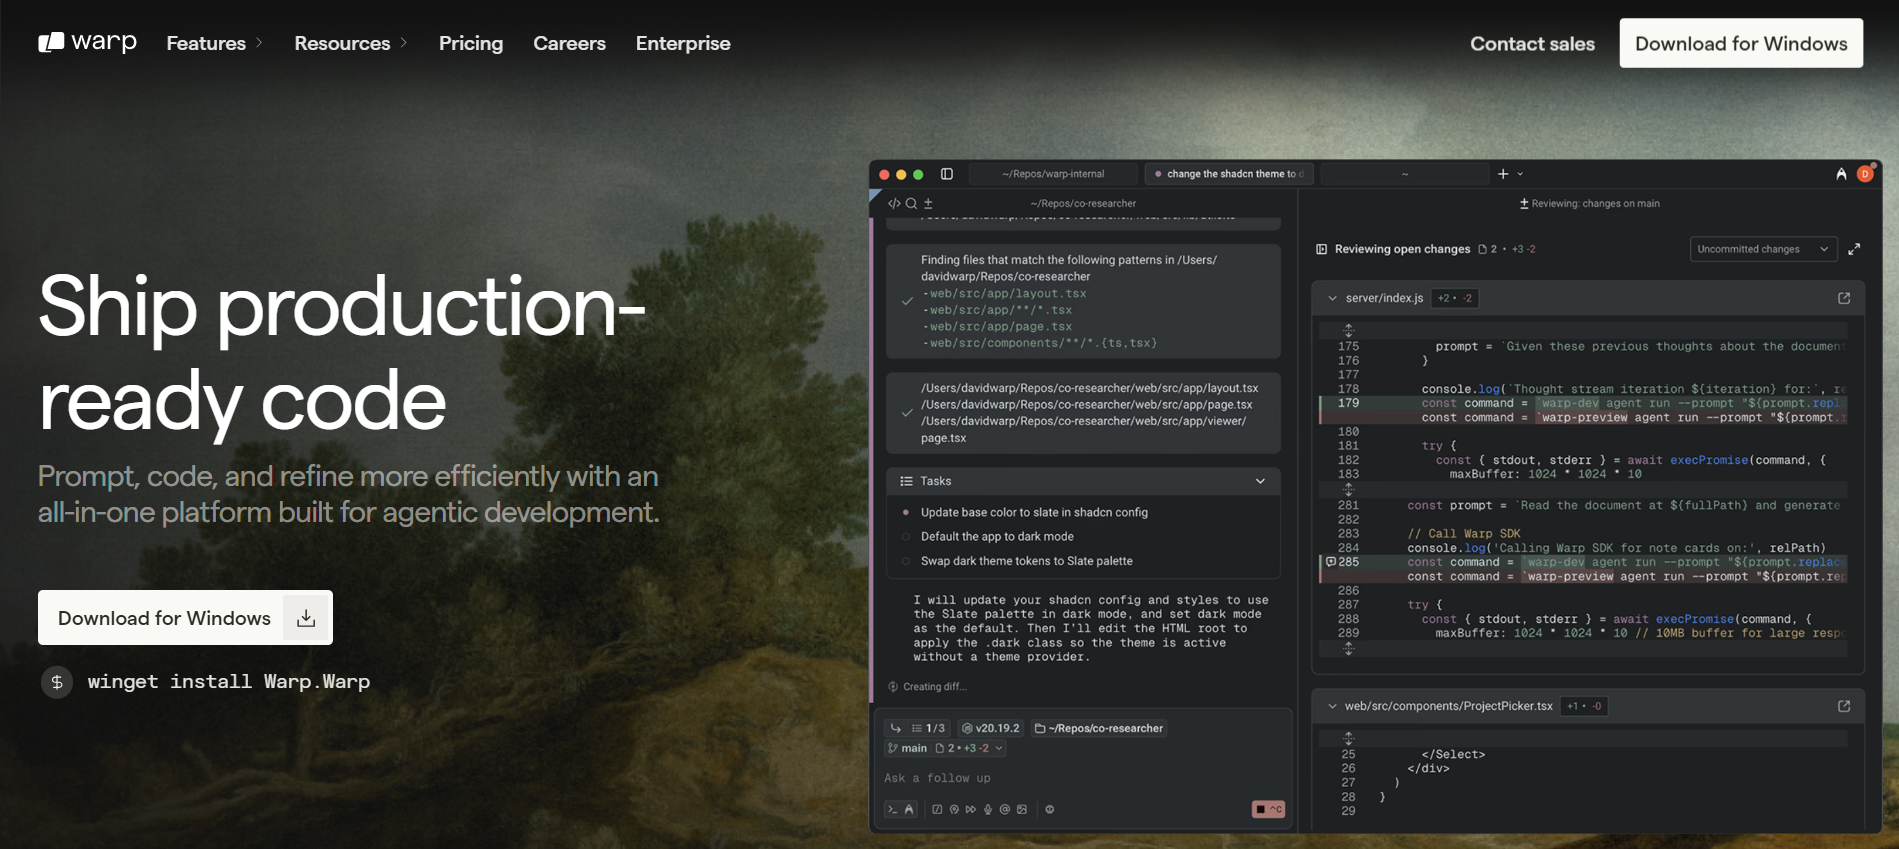Expand the '2 • +3 -2' changes dropdown

[x=969, y=748]
